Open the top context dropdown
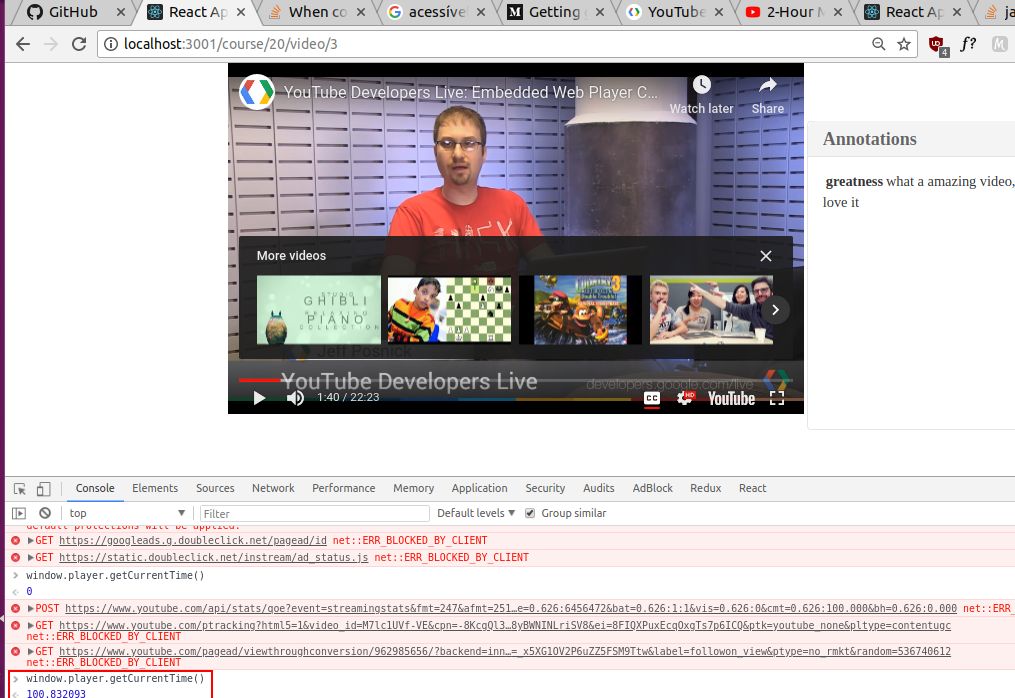The image size is (1015, 698). (x=127, y=513)
